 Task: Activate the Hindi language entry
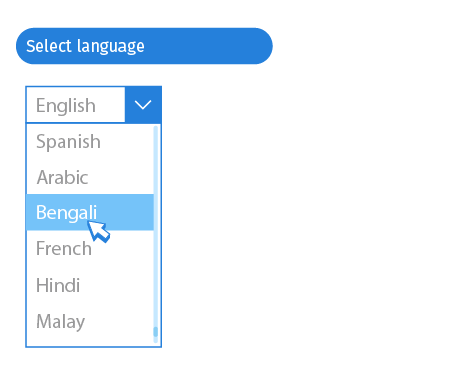coord(90,285)
